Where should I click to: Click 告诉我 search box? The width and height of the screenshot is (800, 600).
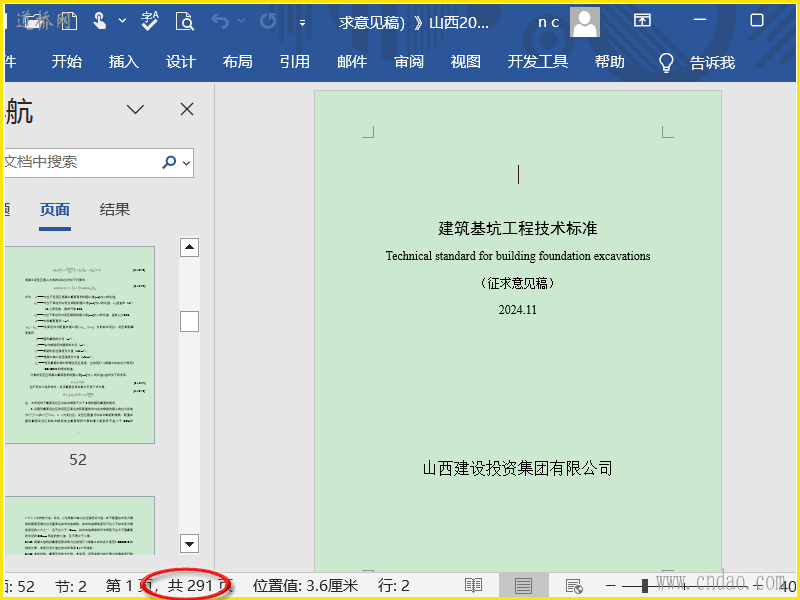click(713, 63)
